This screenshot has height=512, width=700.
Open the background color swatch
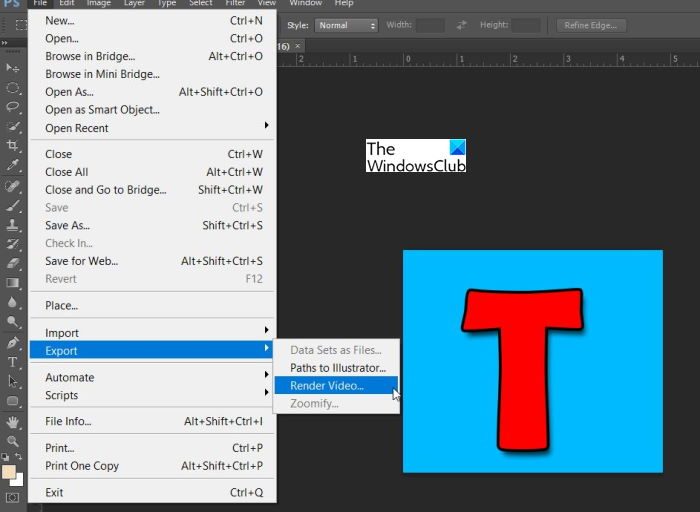coord(18,481)
